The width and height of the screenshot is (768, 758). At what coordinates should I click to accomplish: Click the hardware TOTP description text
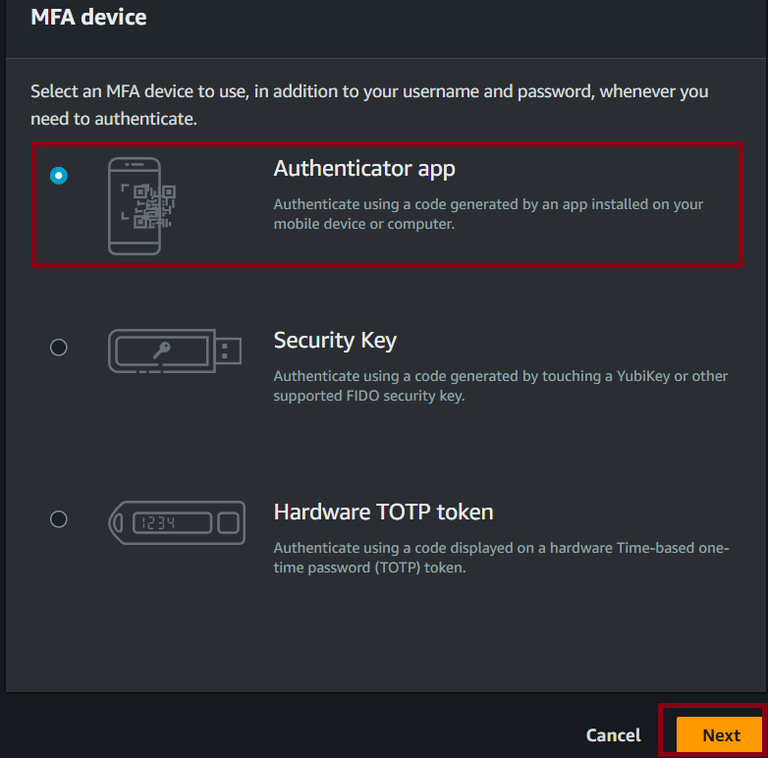point(500,558)
